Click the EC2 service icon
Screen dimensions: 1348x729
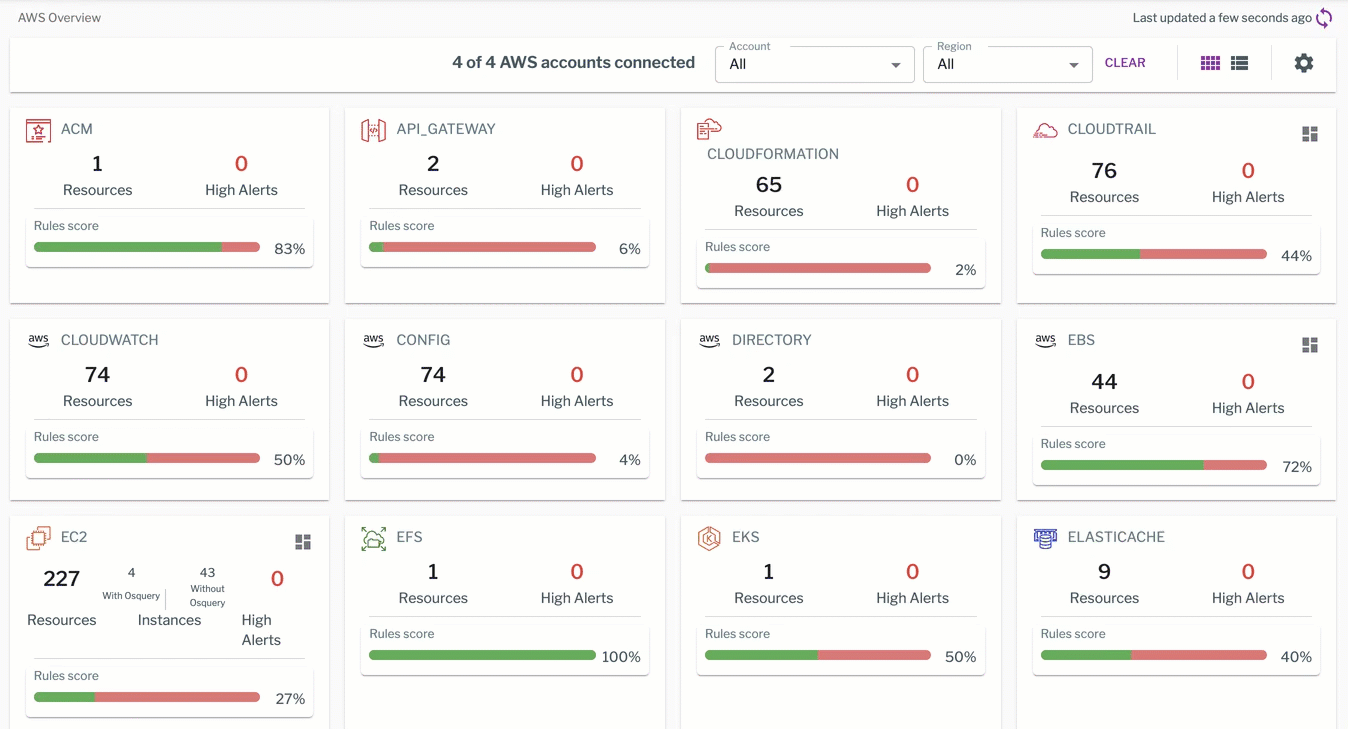click(38, 538)
